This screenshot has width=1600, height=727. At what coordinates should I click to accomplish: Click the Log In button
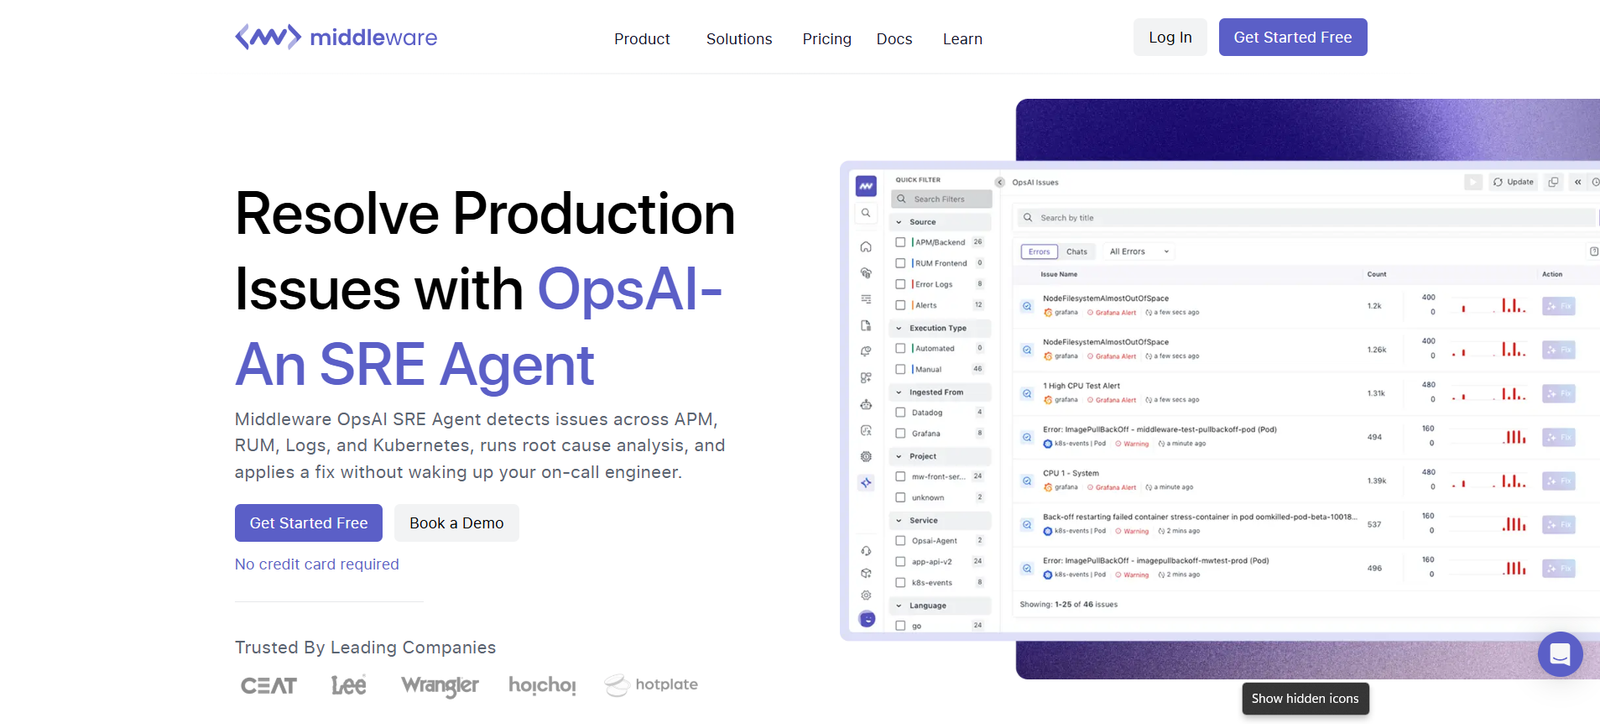[x=1170, y=37]
